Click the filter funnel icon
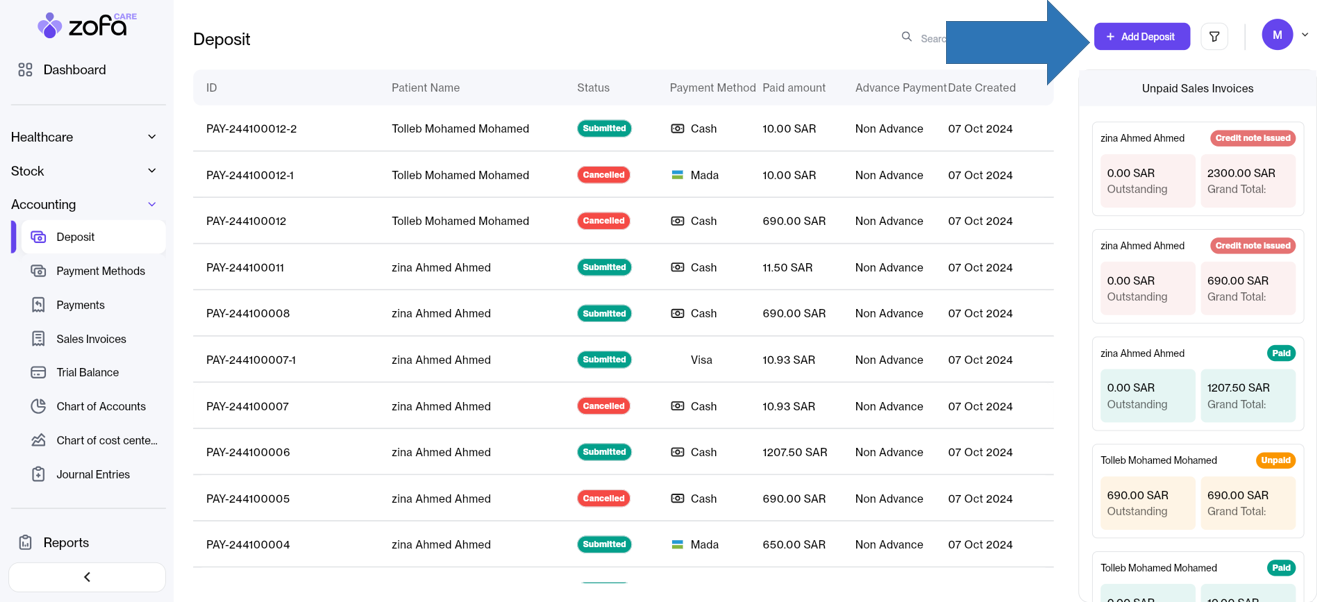 click(1214, 37)
